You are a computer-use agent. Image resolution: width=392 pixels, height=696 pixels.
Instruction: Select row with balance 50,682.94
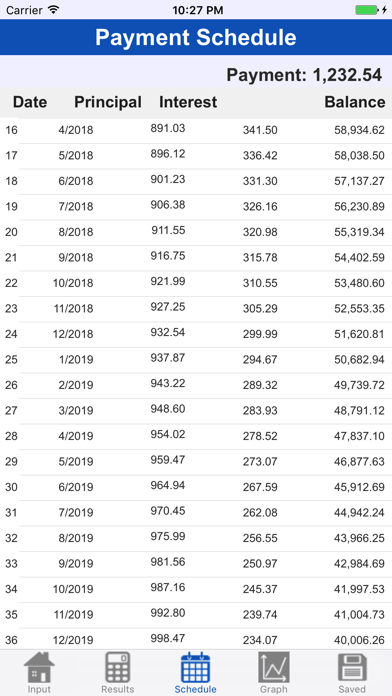[x=196, y=360]
